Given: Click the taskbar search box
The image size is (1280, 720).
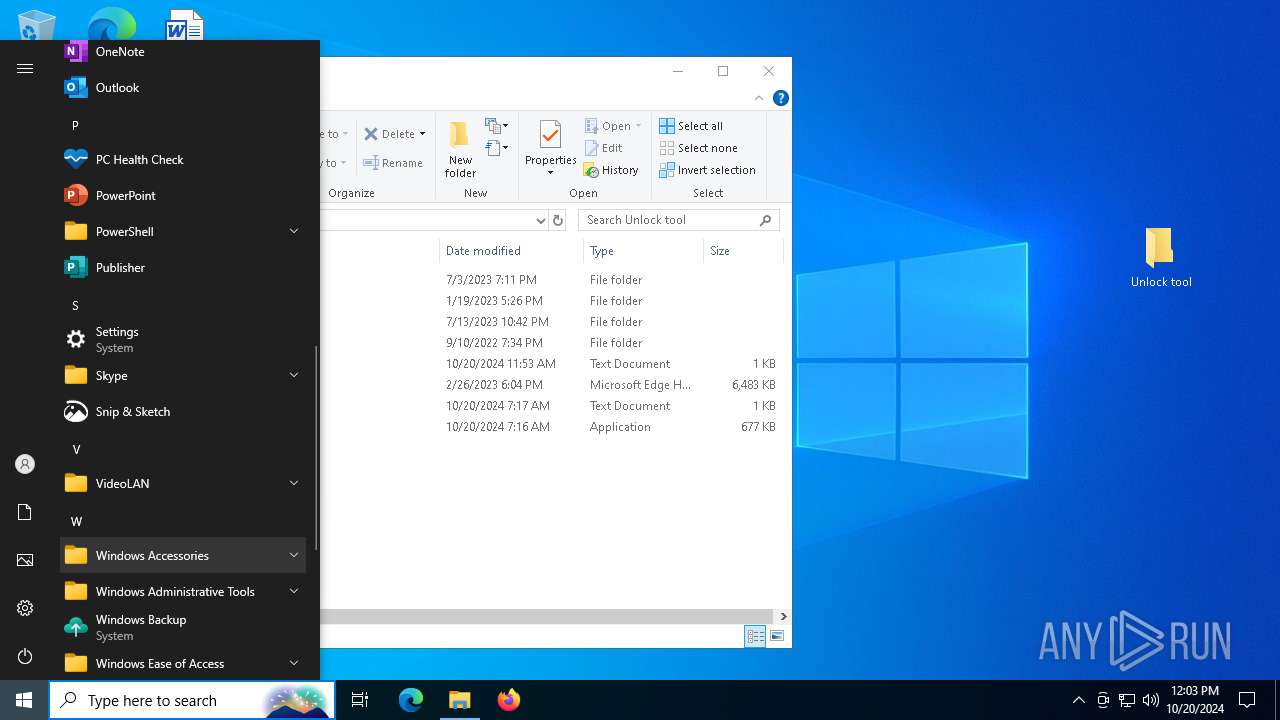Looking at the screenshot, I should [190, 700].
